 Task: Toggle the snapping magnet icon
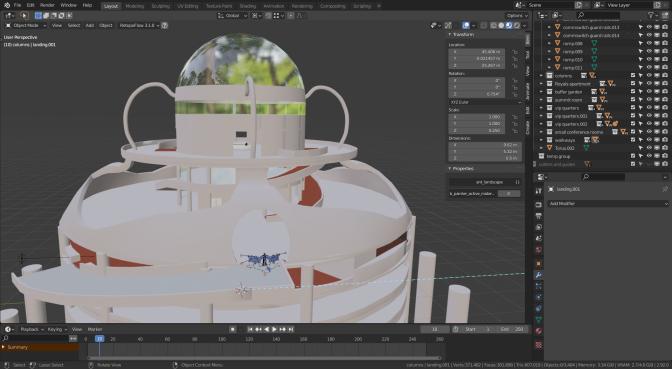[269, 15]
